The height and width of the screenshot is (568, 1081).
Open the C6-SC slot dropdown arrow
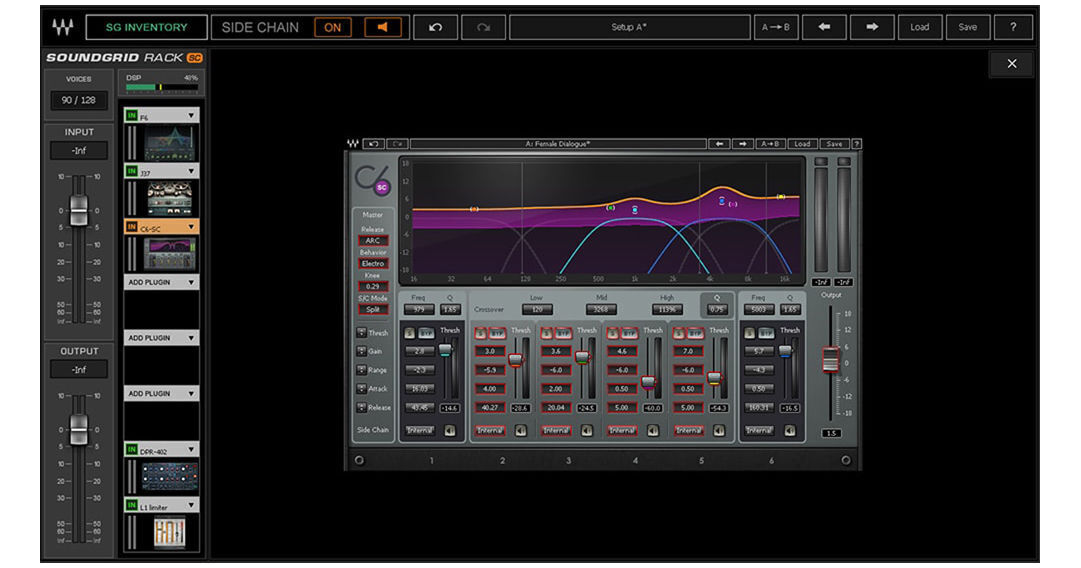pyautogui.click(x=191, y=227)
